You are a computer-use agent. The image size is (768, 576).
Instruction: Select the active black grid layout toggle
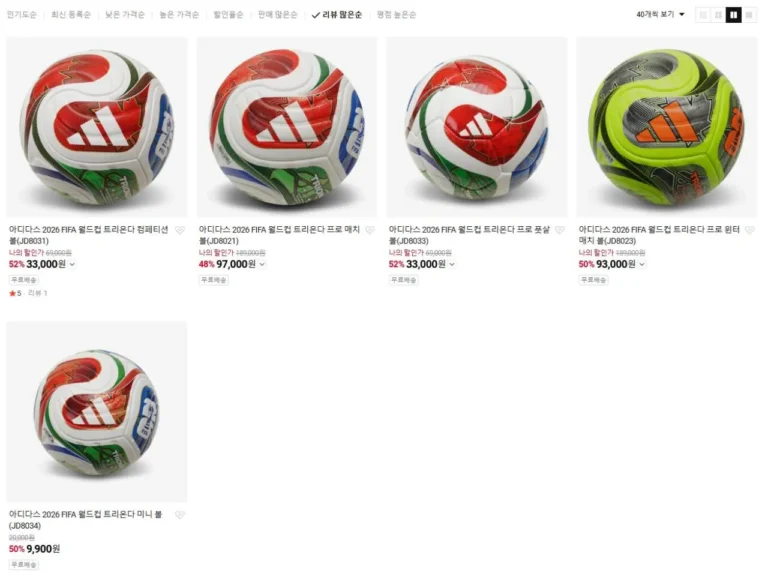733,15
